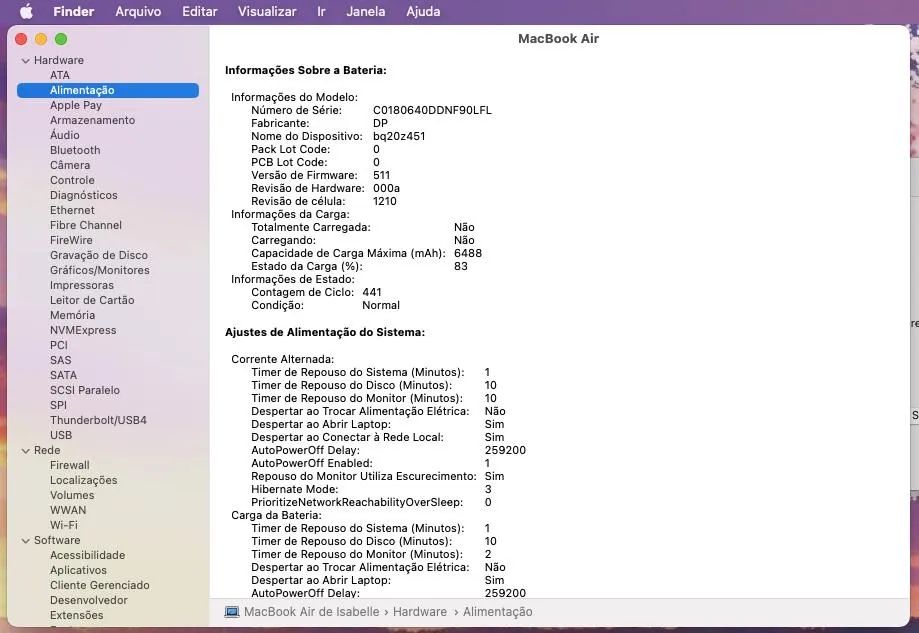The height and width of the screenshot is (633, 919).
Task: Open the Visualizar menu
Action: 265,11
